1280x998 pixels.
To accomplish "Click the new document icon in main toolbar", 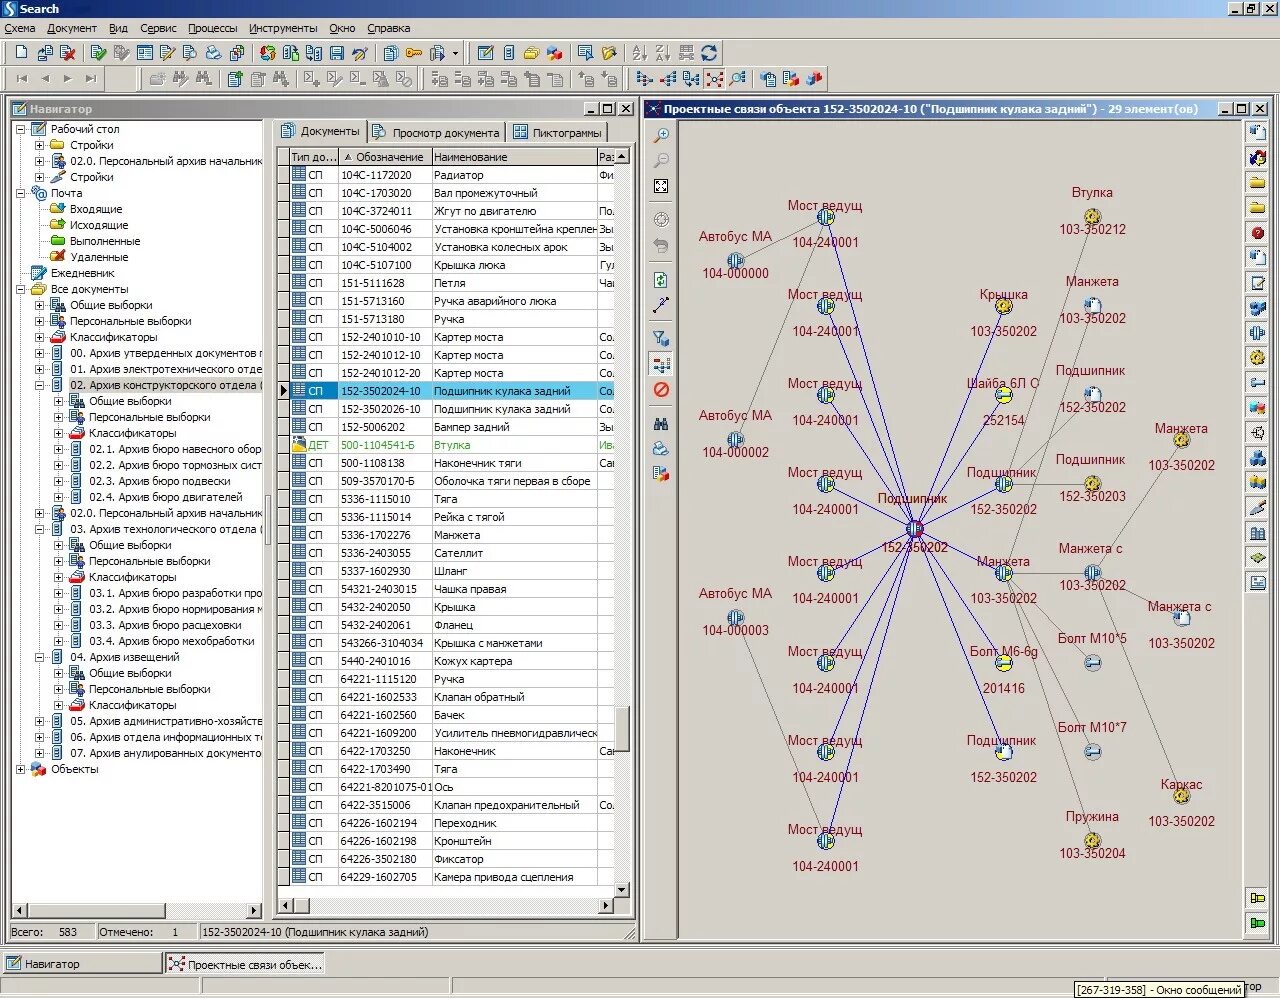I will coord(22,52).
